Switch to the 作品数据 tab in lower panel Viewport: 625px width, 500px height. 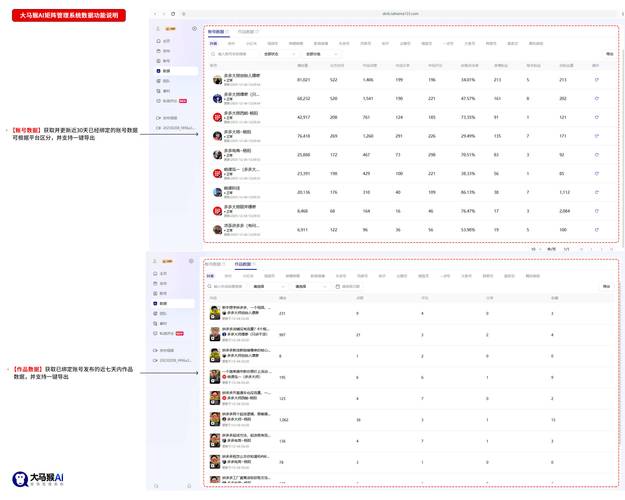(243, 264)
